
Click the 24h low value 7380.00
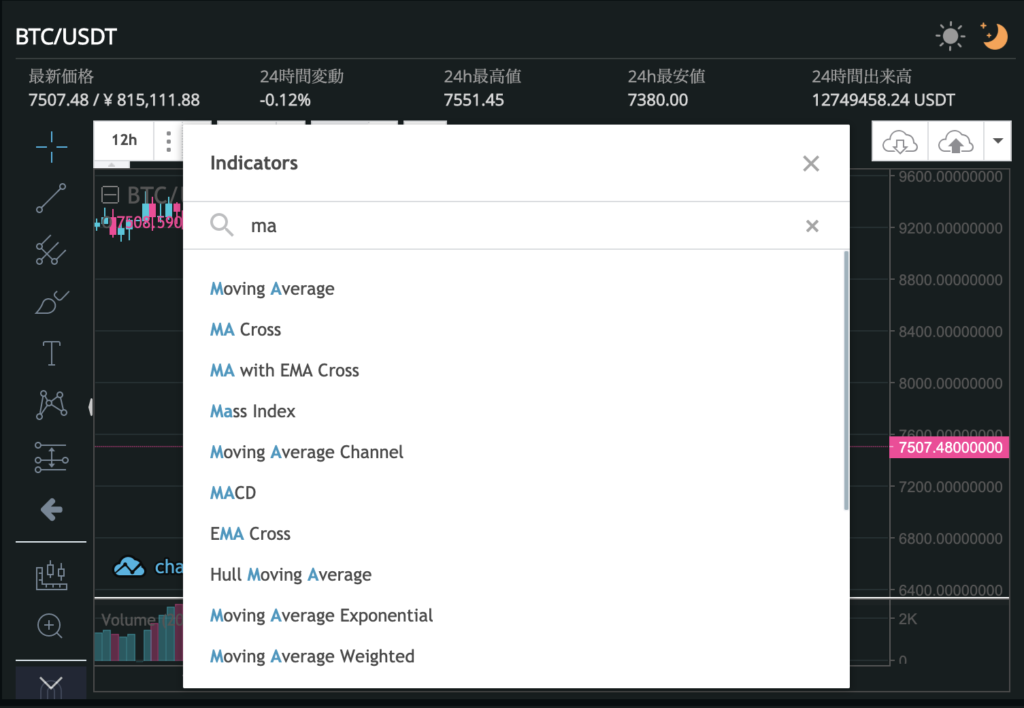658,100
